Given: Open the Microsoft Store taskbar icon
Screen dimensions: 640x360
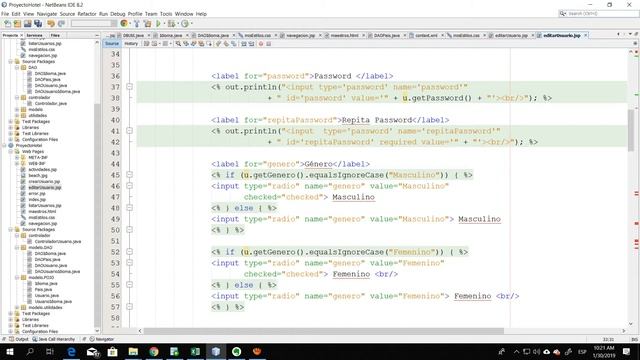Looking at the screenshot, I should pos(112,351).
